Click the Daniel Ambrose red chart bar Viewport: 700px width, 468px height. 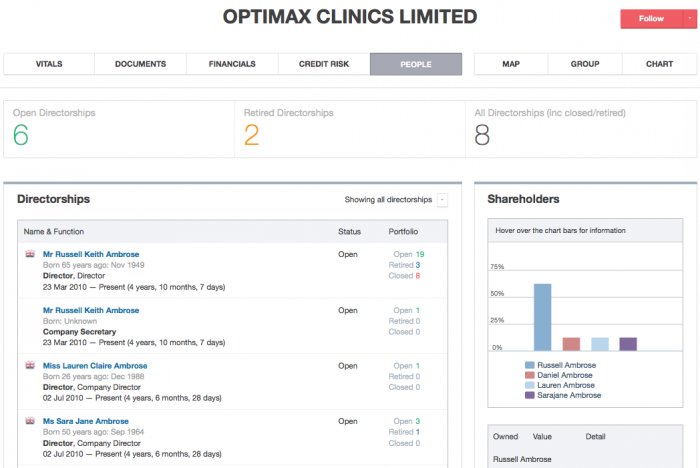point(571,344)
